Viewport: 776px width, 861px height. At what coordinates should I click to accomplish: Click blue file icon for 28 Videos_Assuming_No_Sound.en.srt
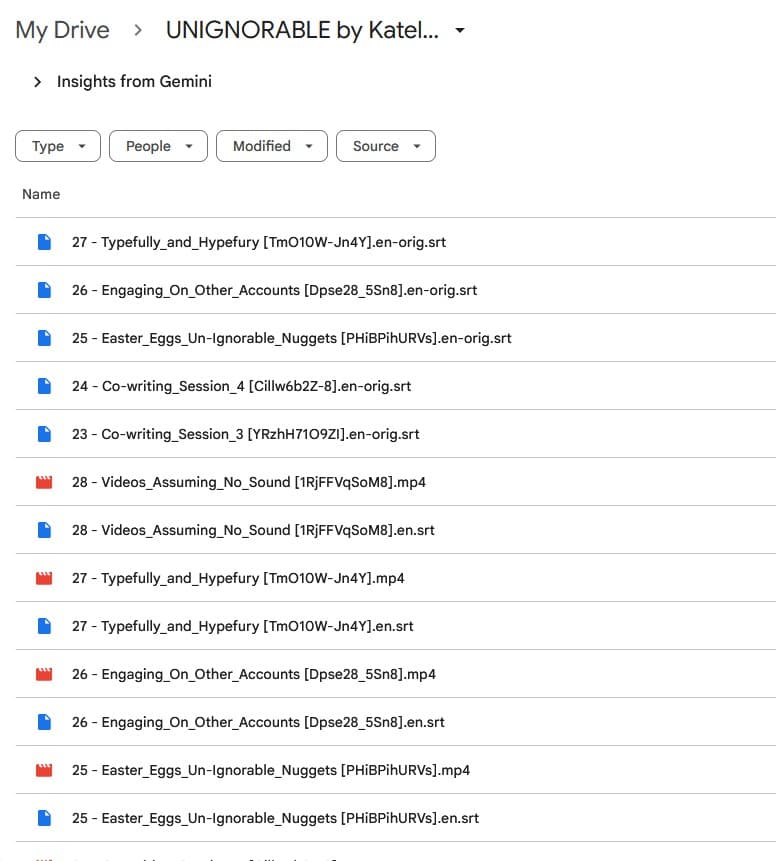pos(44,530)
